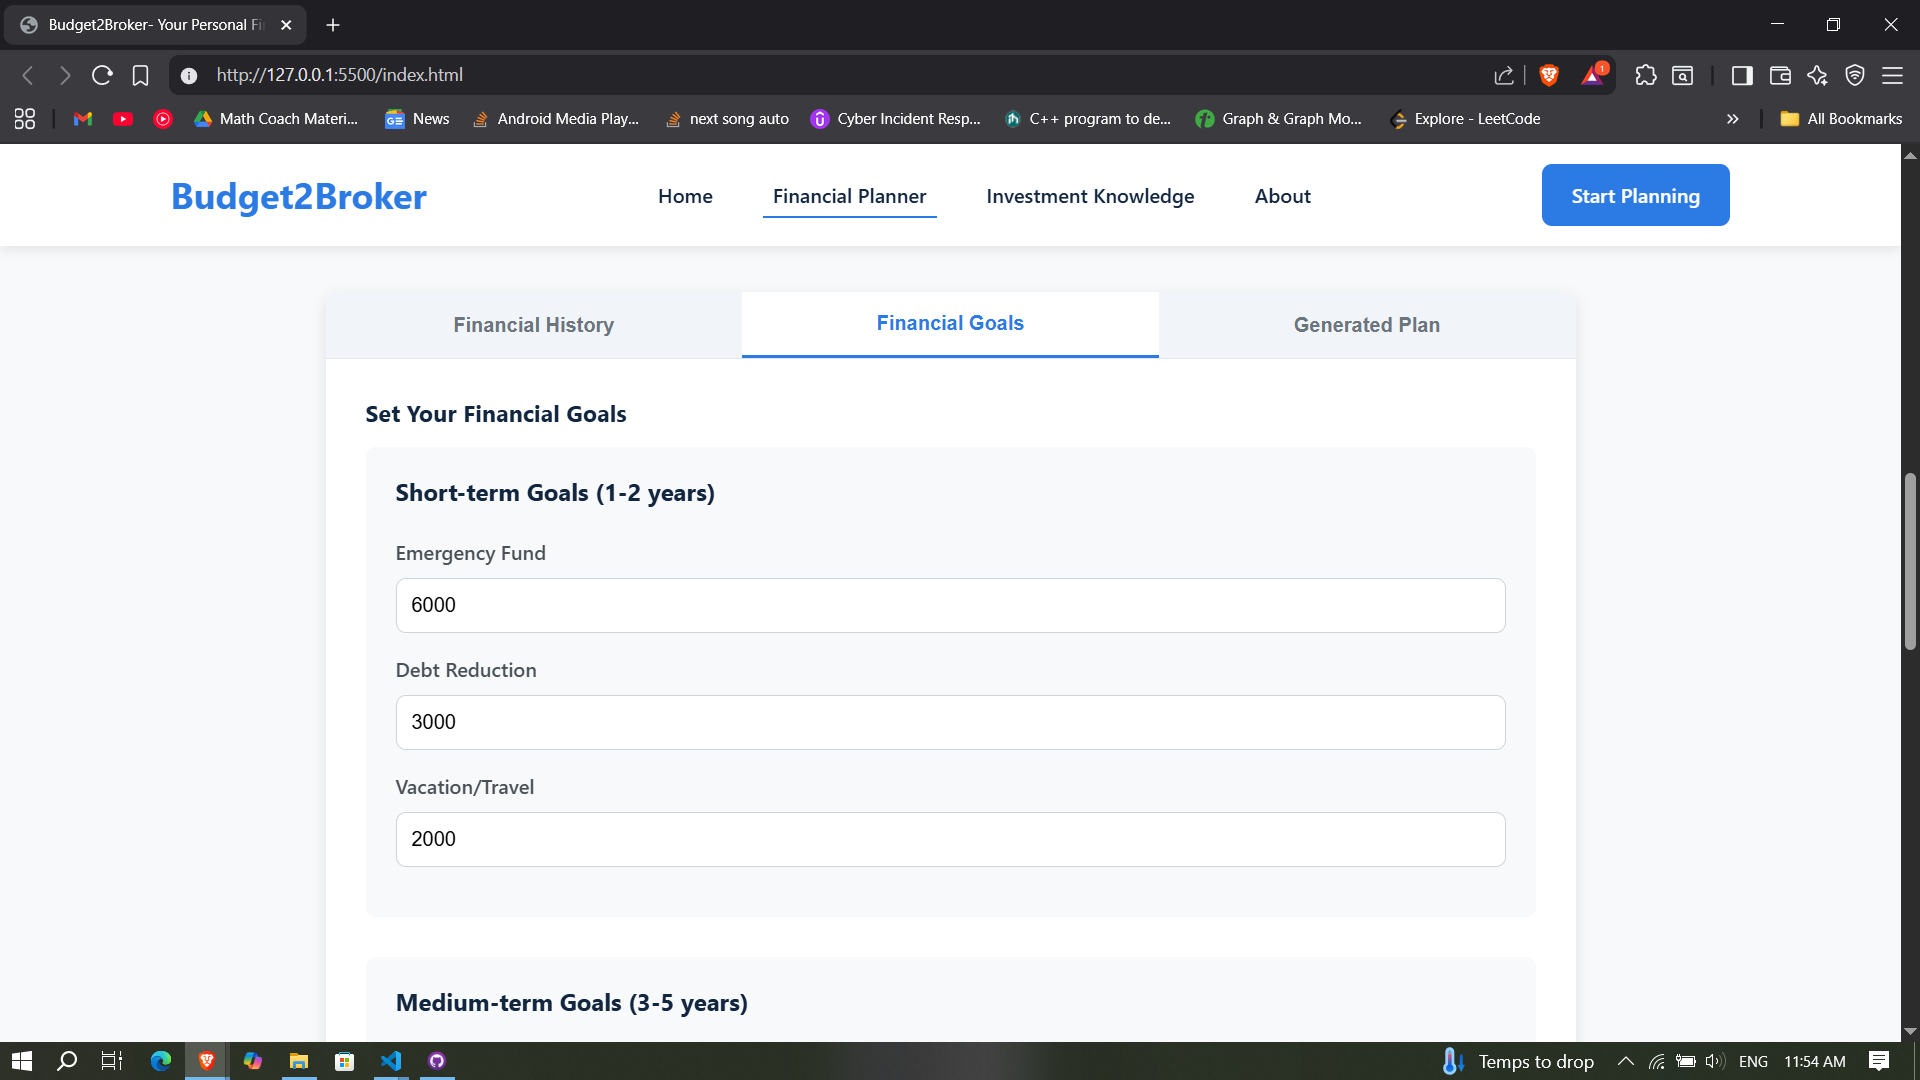
Task: Open the Brave Rewards triangle icon
Action: coord(1592,75)
